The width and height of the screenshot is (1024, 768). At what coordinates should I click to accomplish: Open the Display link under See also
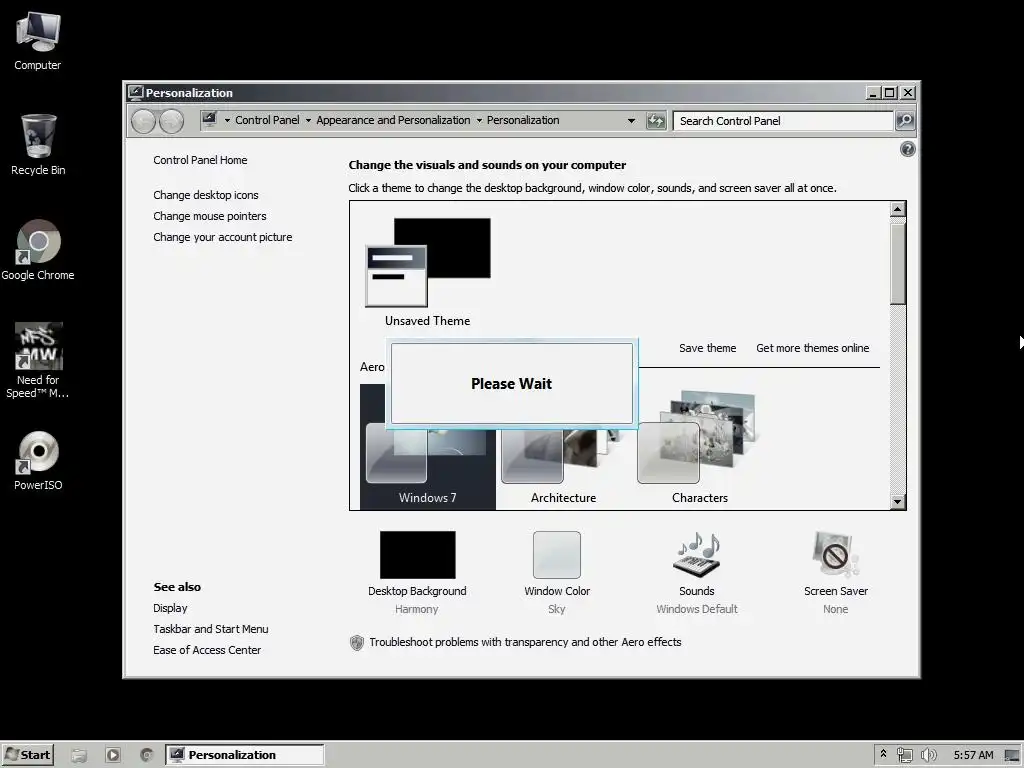(170, 608)
